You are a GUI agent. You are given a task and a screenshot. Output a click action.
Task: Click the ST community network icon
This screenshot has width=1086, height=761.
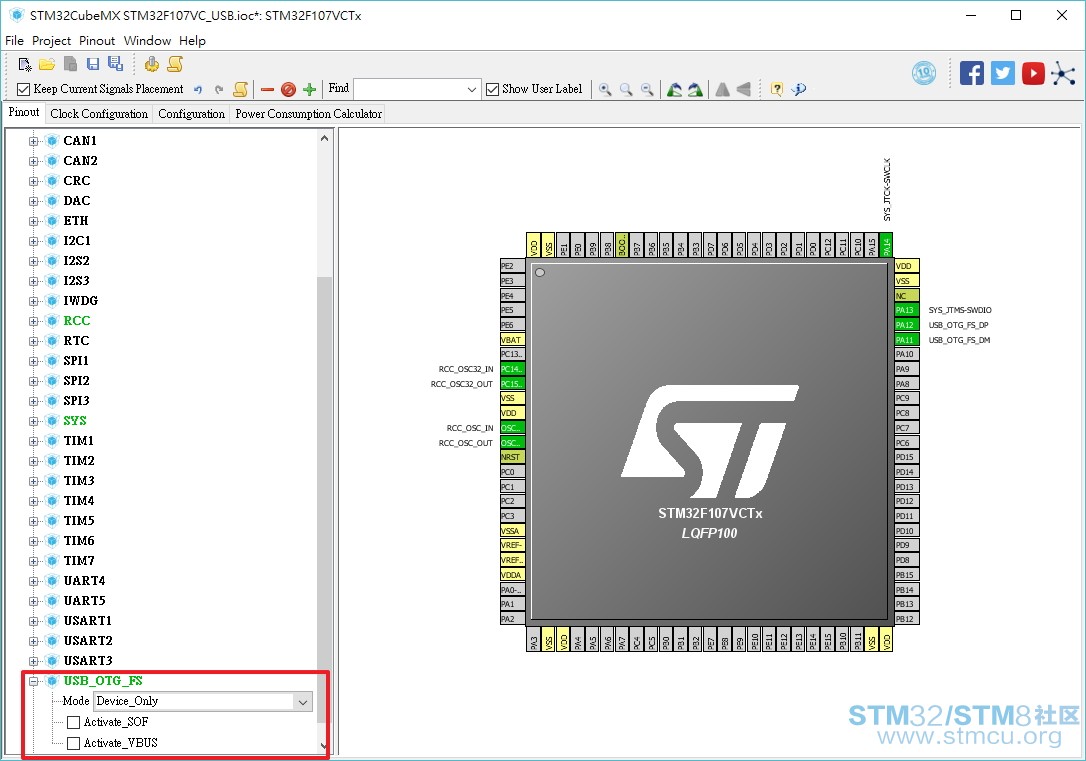pyautogui.click(x=1063, y=73)
